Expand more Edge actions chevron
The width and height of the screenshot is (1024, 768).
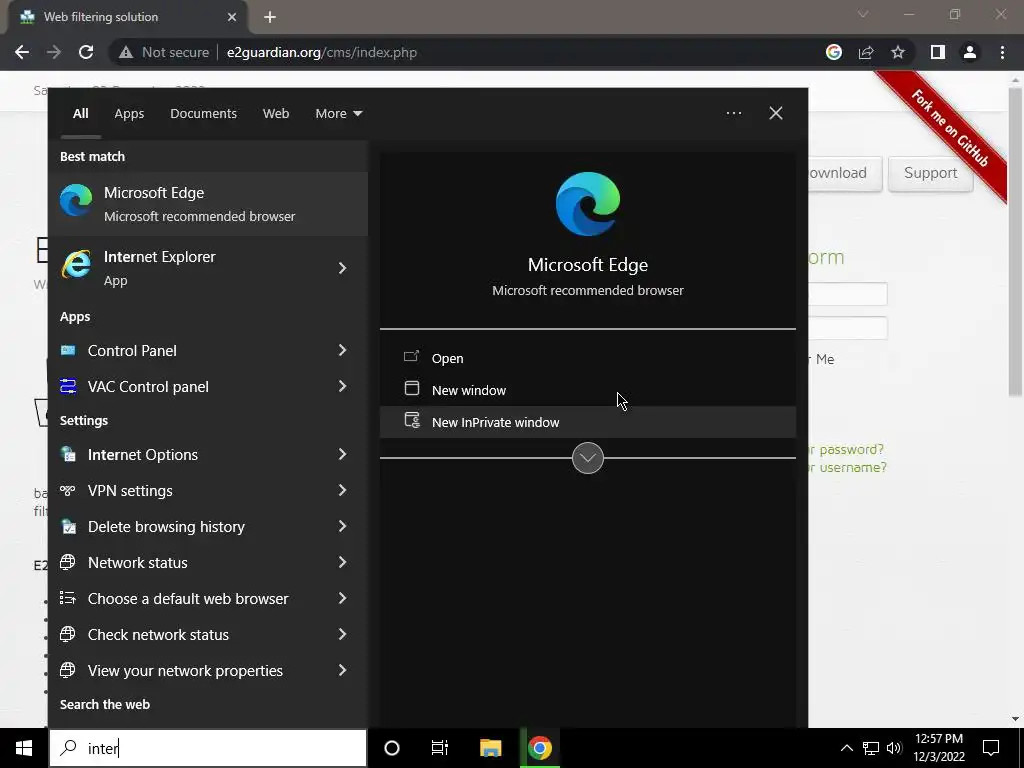[x=588, y=458]
